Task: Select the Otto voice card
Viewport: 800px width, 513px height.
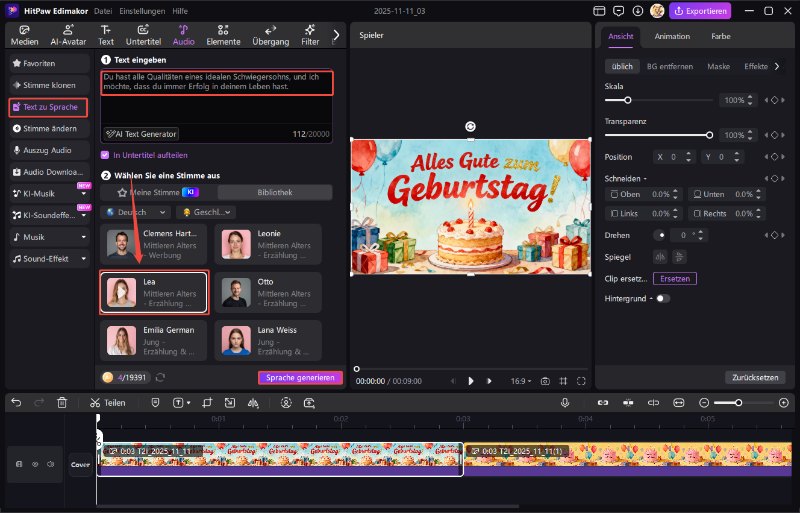Action: pos(267,292)
